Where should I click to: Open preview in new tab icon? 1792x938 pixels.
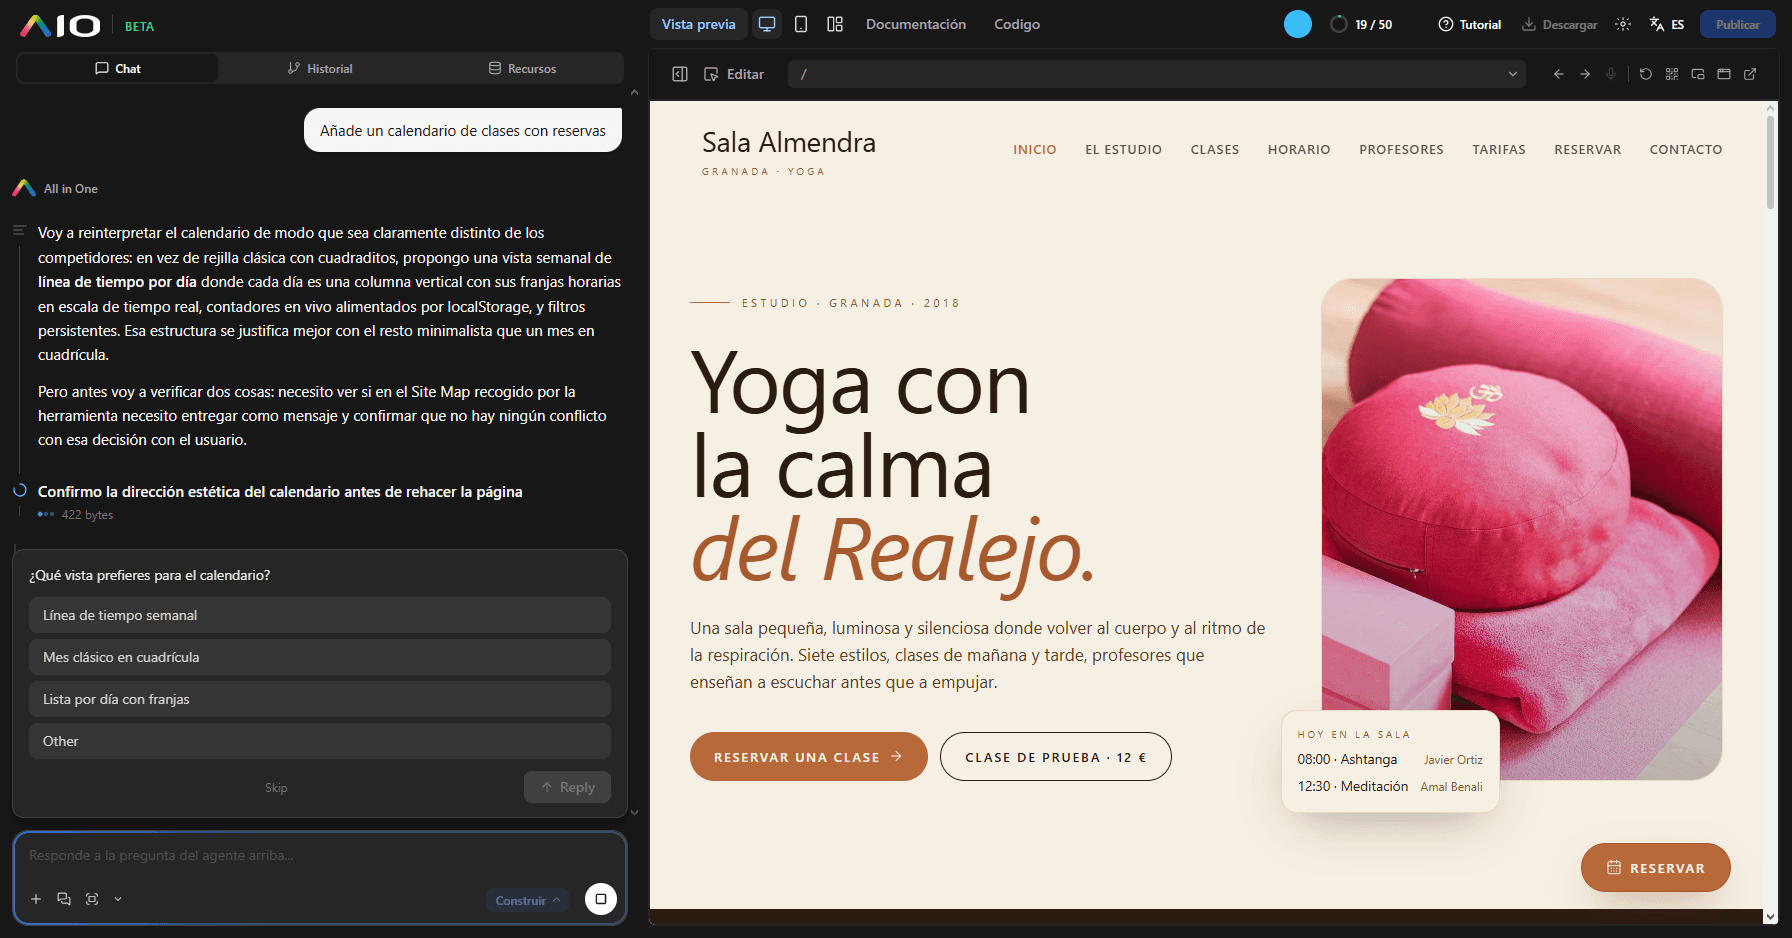point(1750,74)
